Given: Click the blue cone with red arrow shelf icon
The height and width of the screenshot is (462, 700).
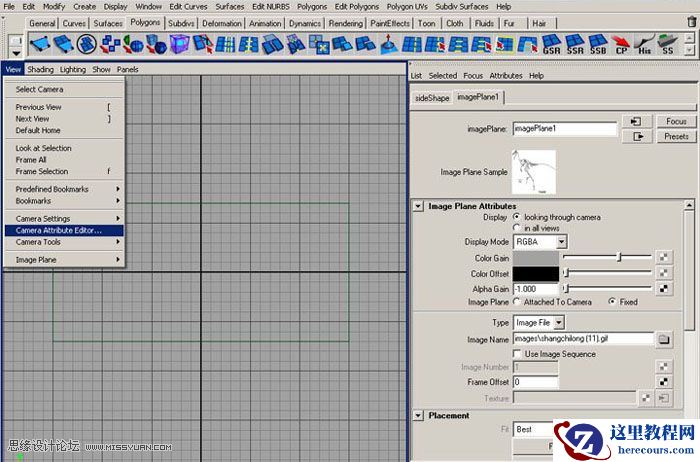Looking at the screenshot, I should pyautogui.click(x=388, y=44).
